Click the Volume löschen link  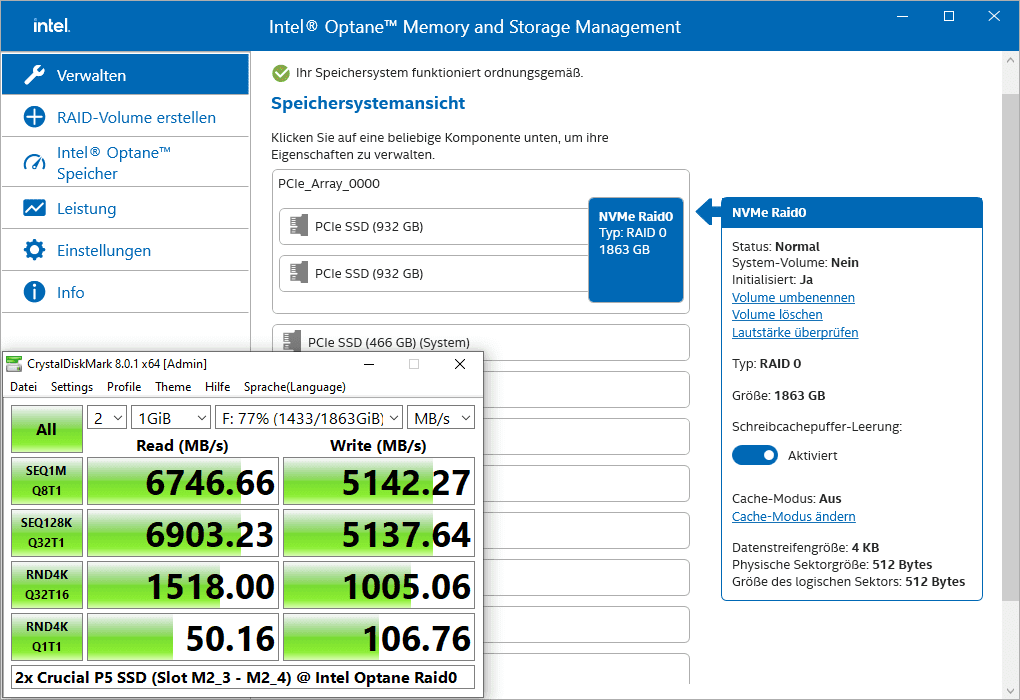click(x=777, y=315)
